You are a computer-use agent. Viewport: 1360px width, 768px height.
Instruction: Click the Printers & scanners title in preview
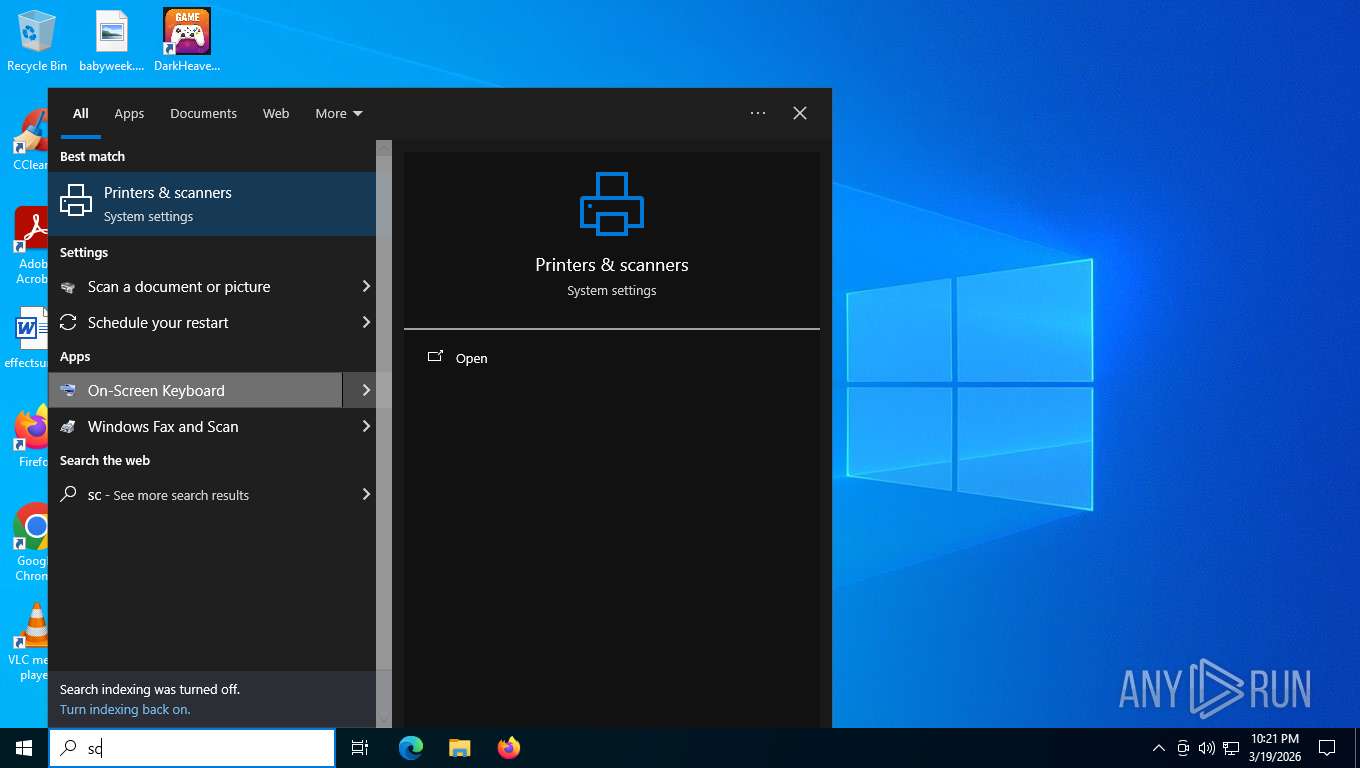[612, 265]
